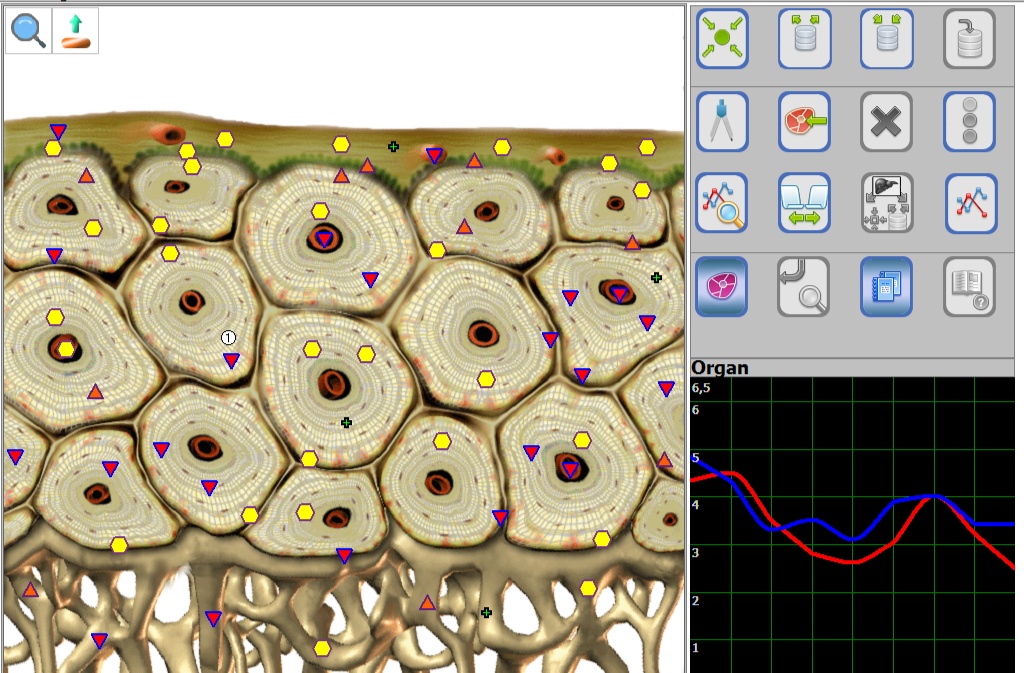1024x673 pixels.
Task: Click the return arrow with magnifier icon
Action: (x=804, y=286)
